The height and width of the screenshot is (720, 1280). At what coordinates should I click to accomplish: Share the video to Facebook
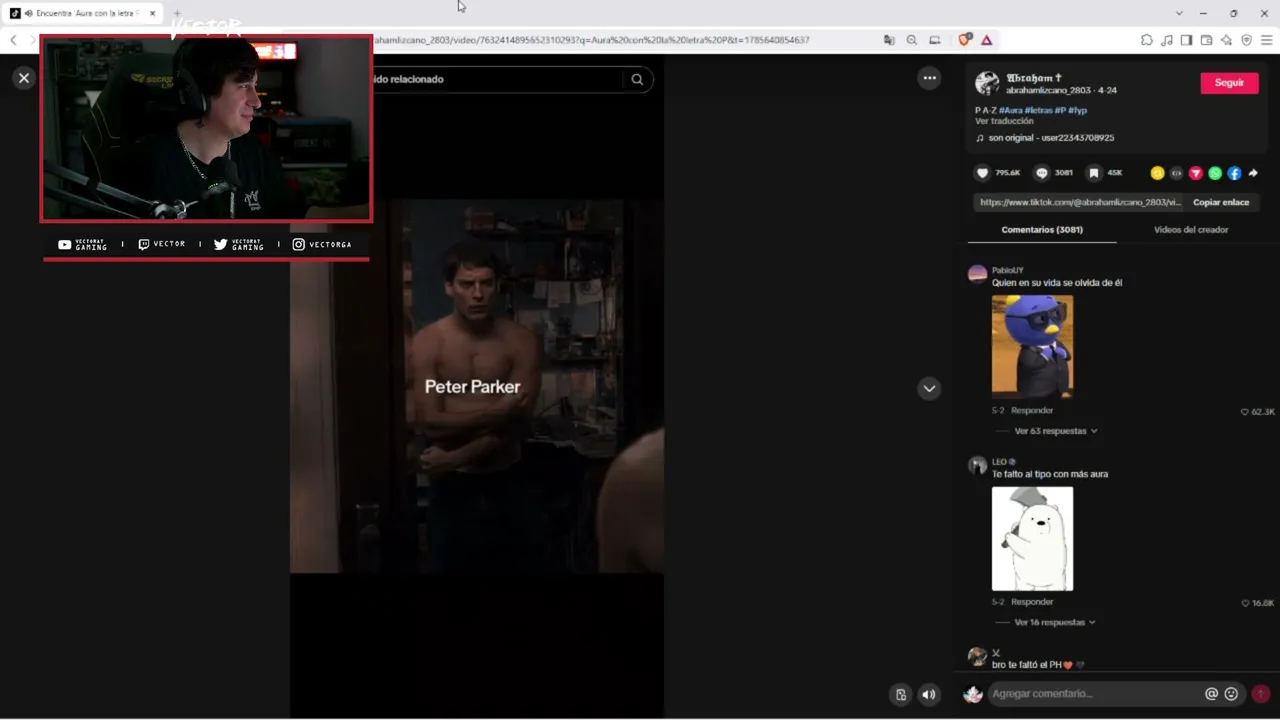pos(1234,173)
